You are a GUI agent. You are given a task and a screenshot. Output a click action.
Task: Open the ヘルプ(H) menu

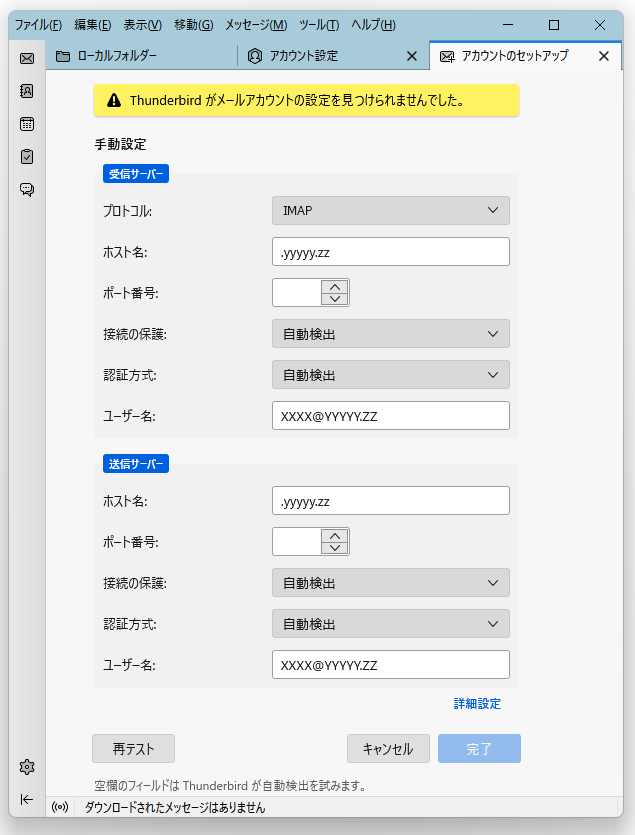373,24
